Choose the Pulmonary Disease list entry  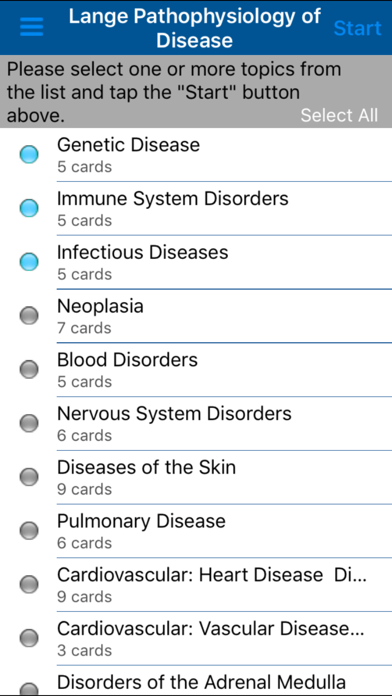[x=196, y=530]
